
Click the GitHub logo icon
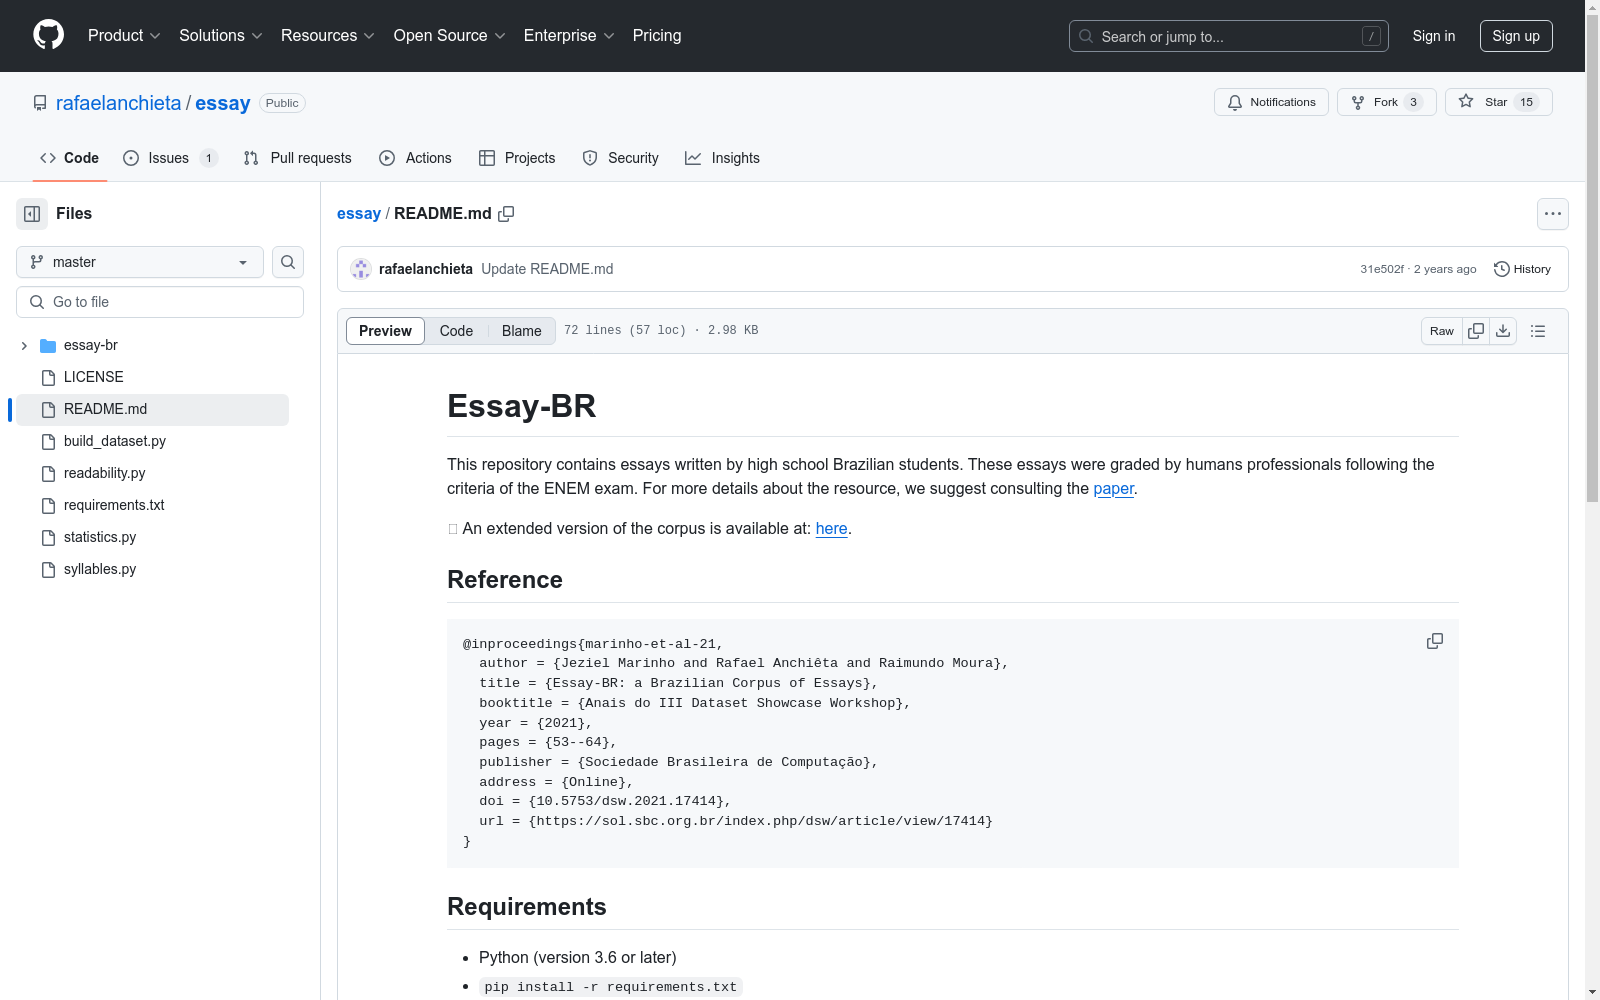click(48, 35)
